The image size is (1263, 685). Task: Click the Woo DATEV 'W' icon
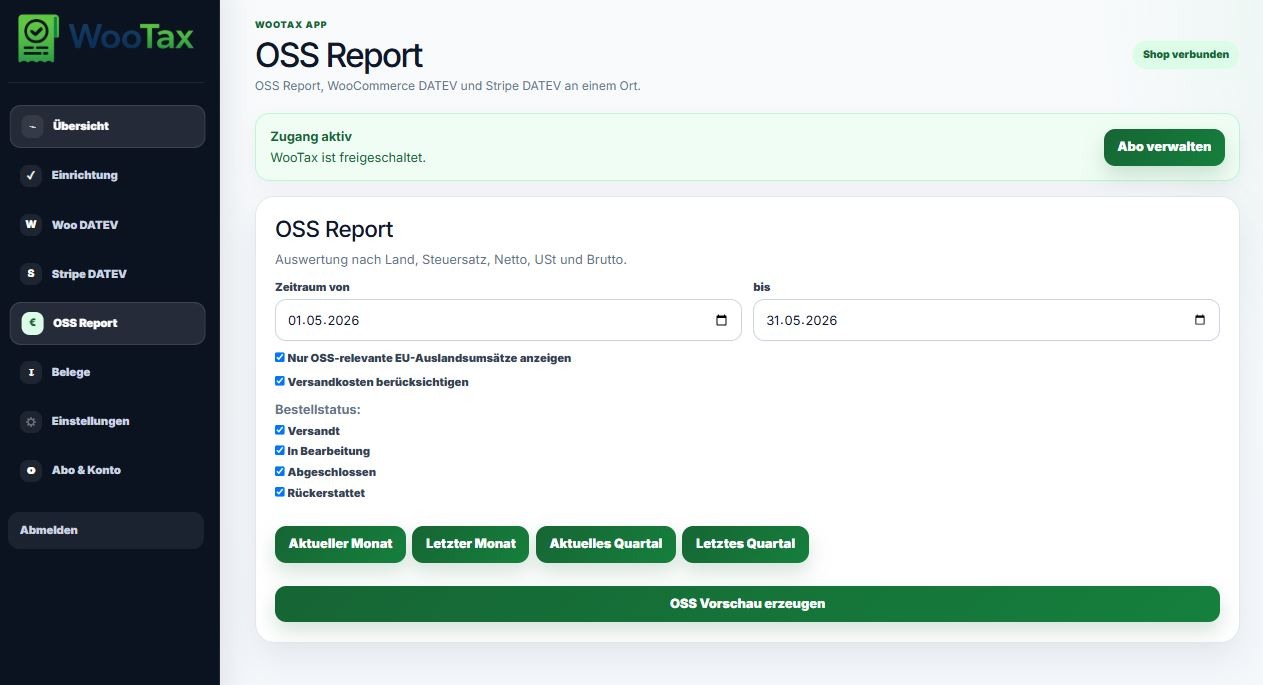32,225
